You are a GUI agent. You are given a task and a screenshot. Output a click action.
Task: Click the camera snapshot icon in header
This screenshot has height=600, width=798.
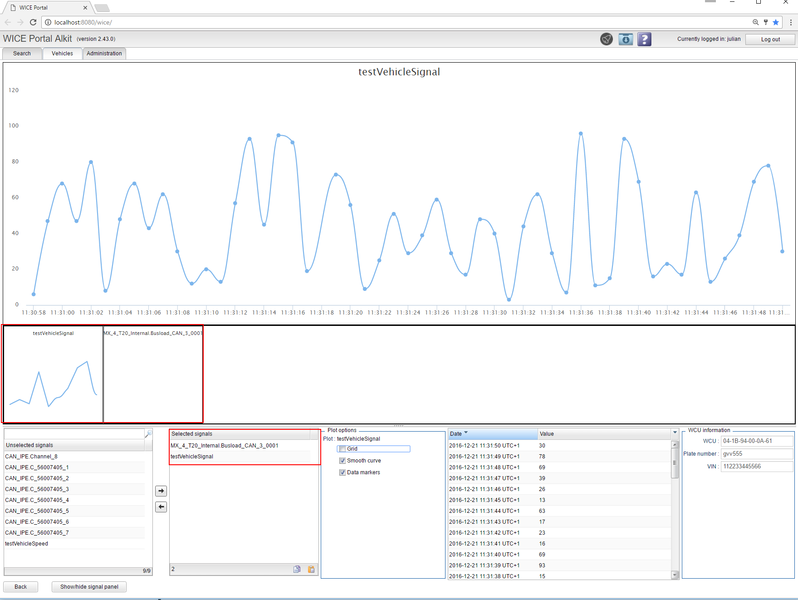tap(625, 39)
